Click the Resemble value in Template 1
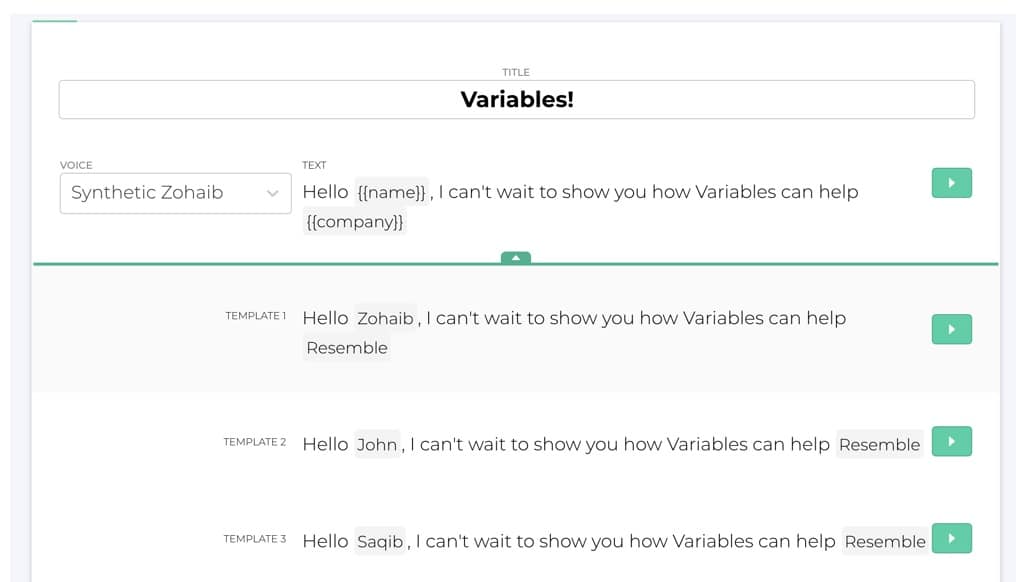This screenshot has width=1016, height=582. coord(347,348)
